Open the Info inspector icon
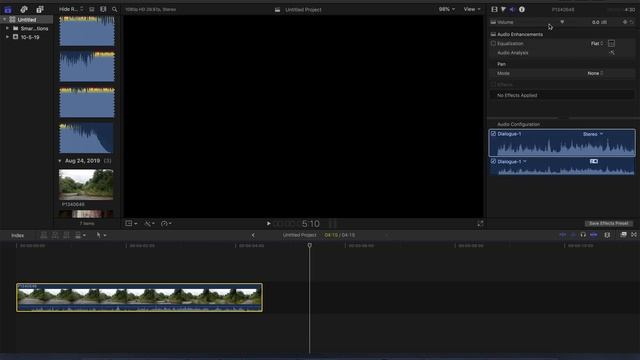This screenshot has height=360, width=640. coord(522,9)
